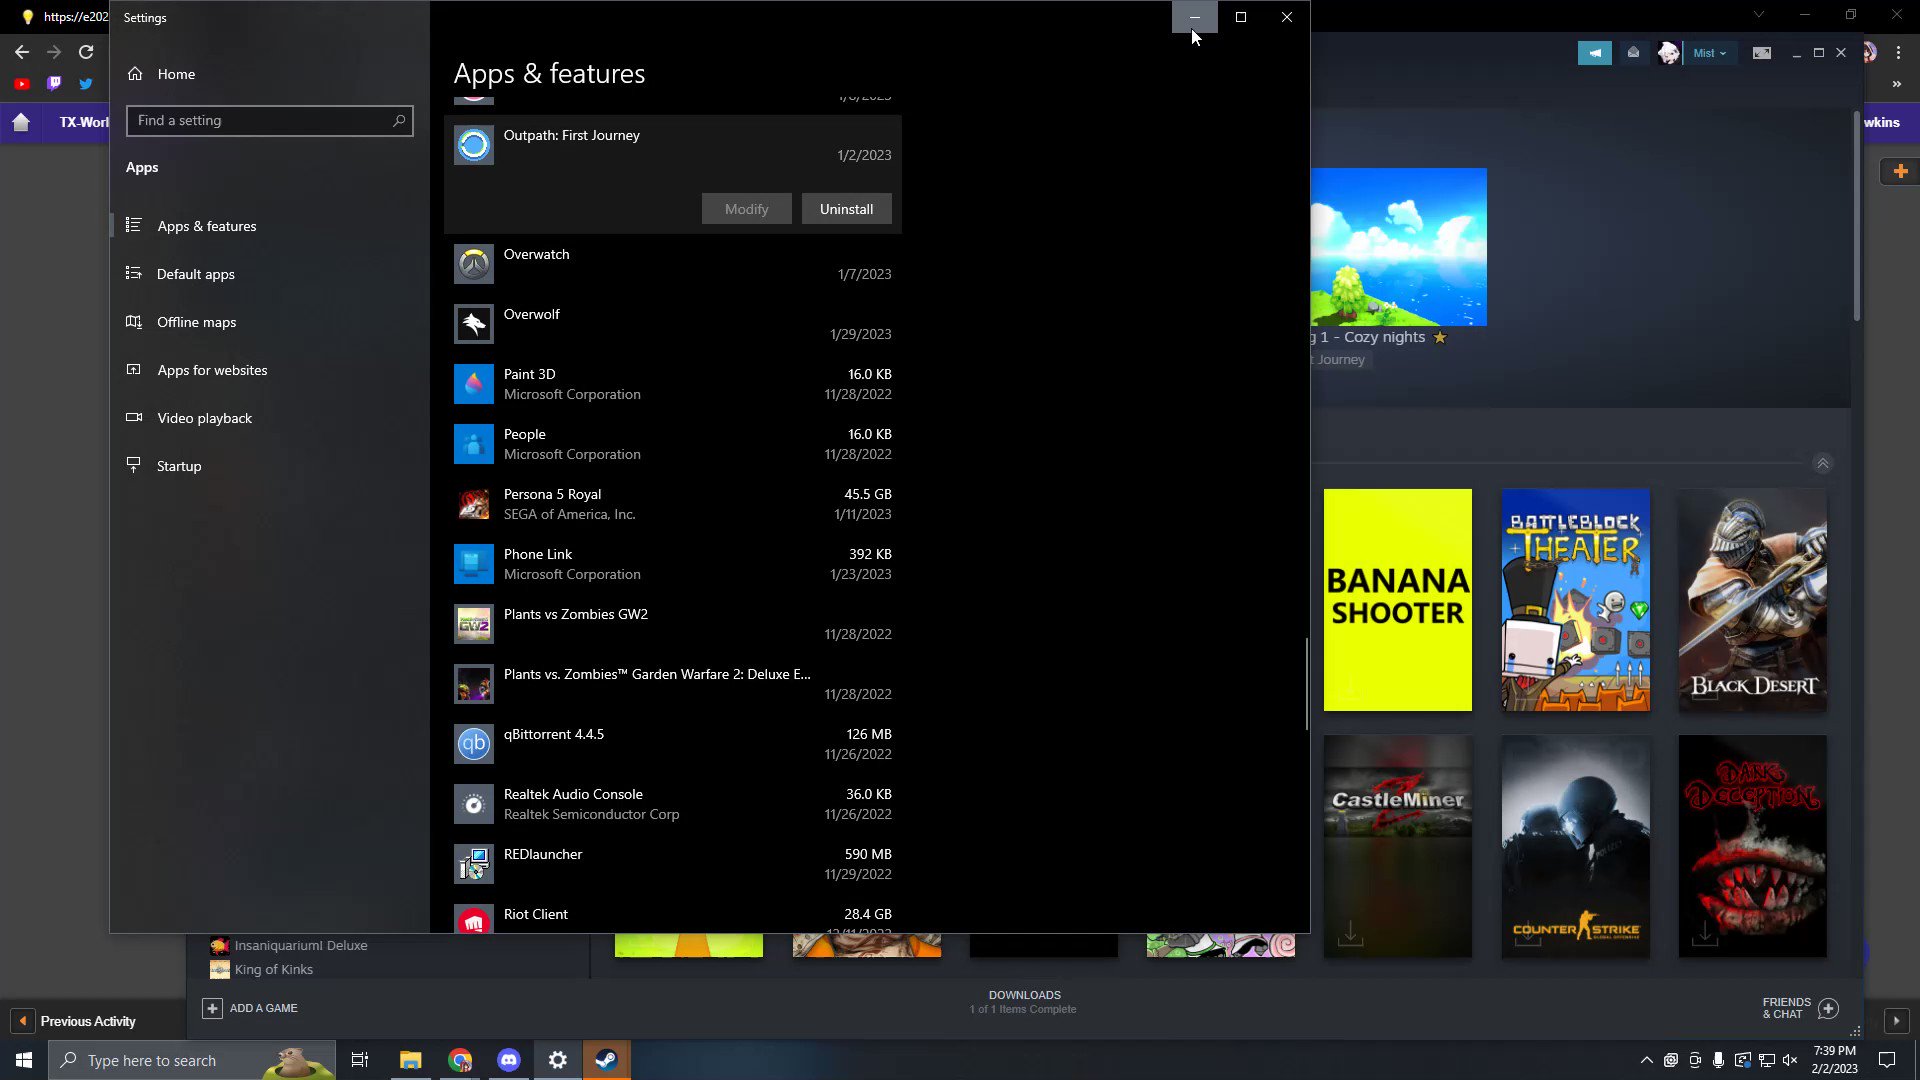Click the Uninstall button for Outpath
The width and height of the screenshot is (1920, 1080).
click(x=846, y=209)
